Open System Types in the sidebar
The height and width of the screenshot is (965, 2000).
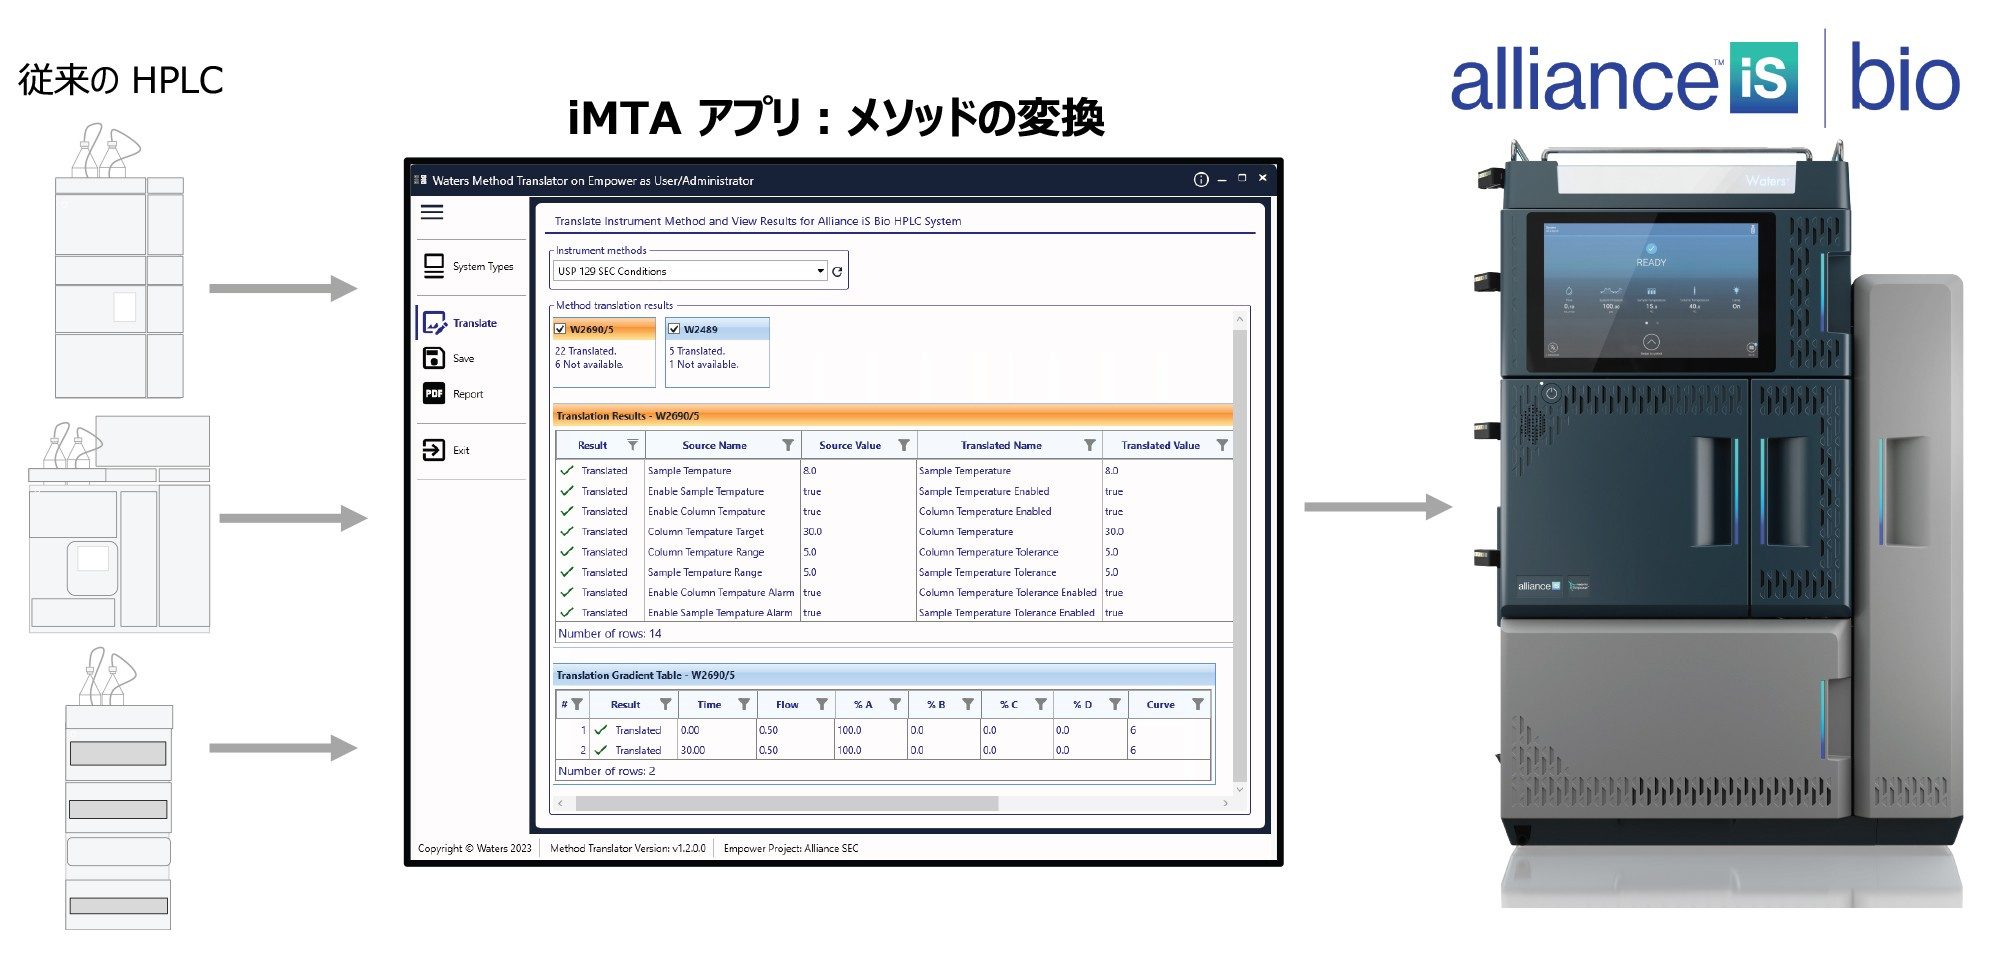[469, 266]
